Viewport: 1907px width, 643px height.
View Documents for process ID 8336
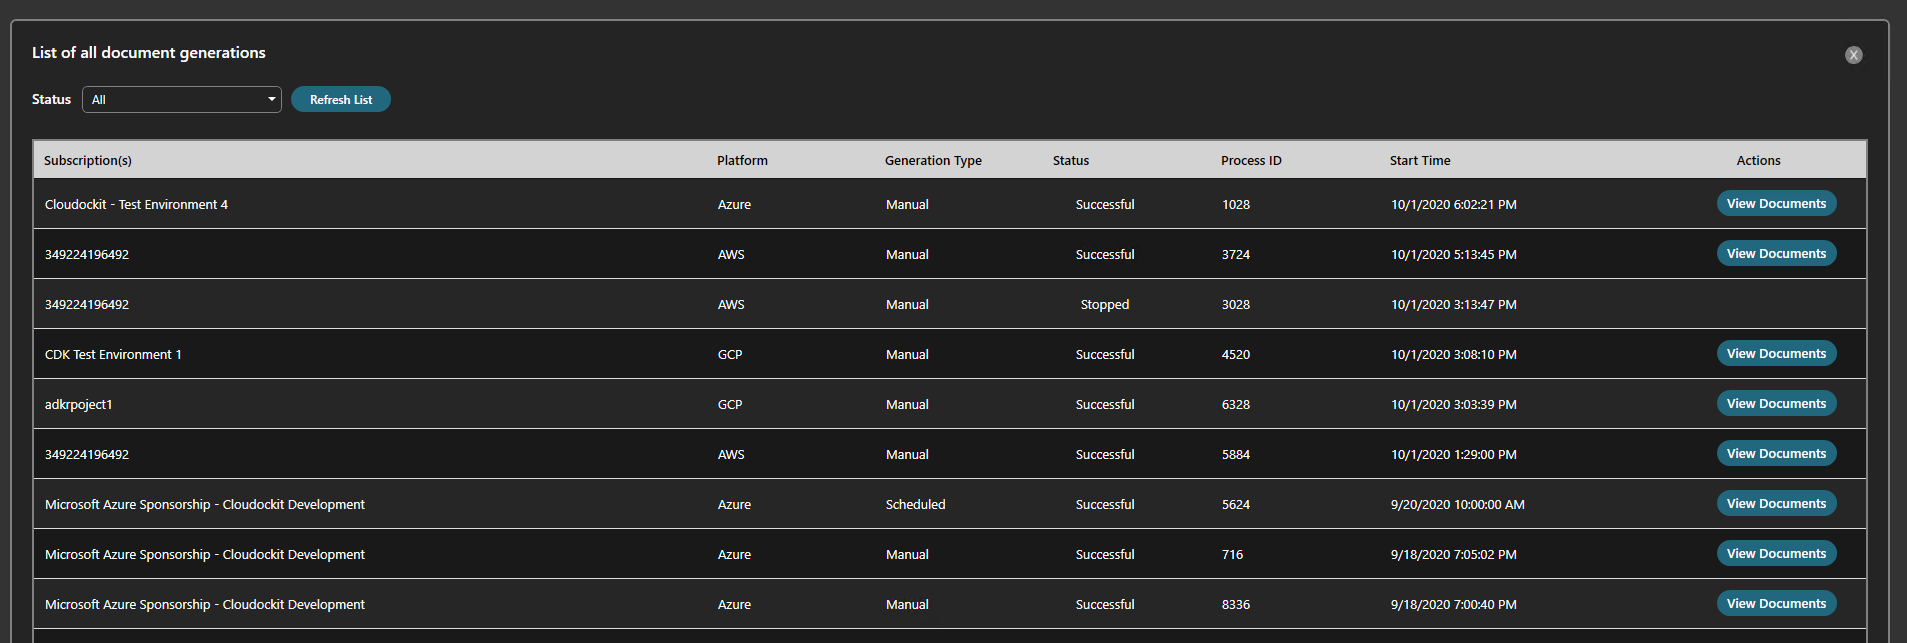pos(1776,603)
